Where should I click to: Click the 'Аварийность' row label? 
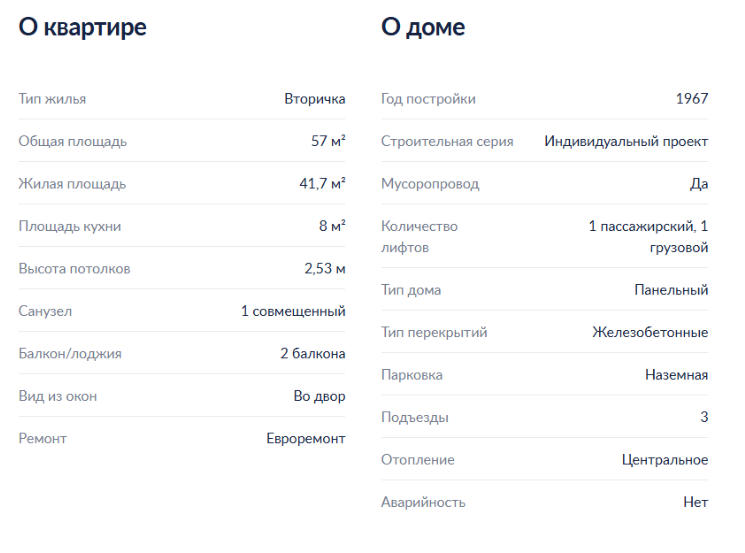(423, 502)
